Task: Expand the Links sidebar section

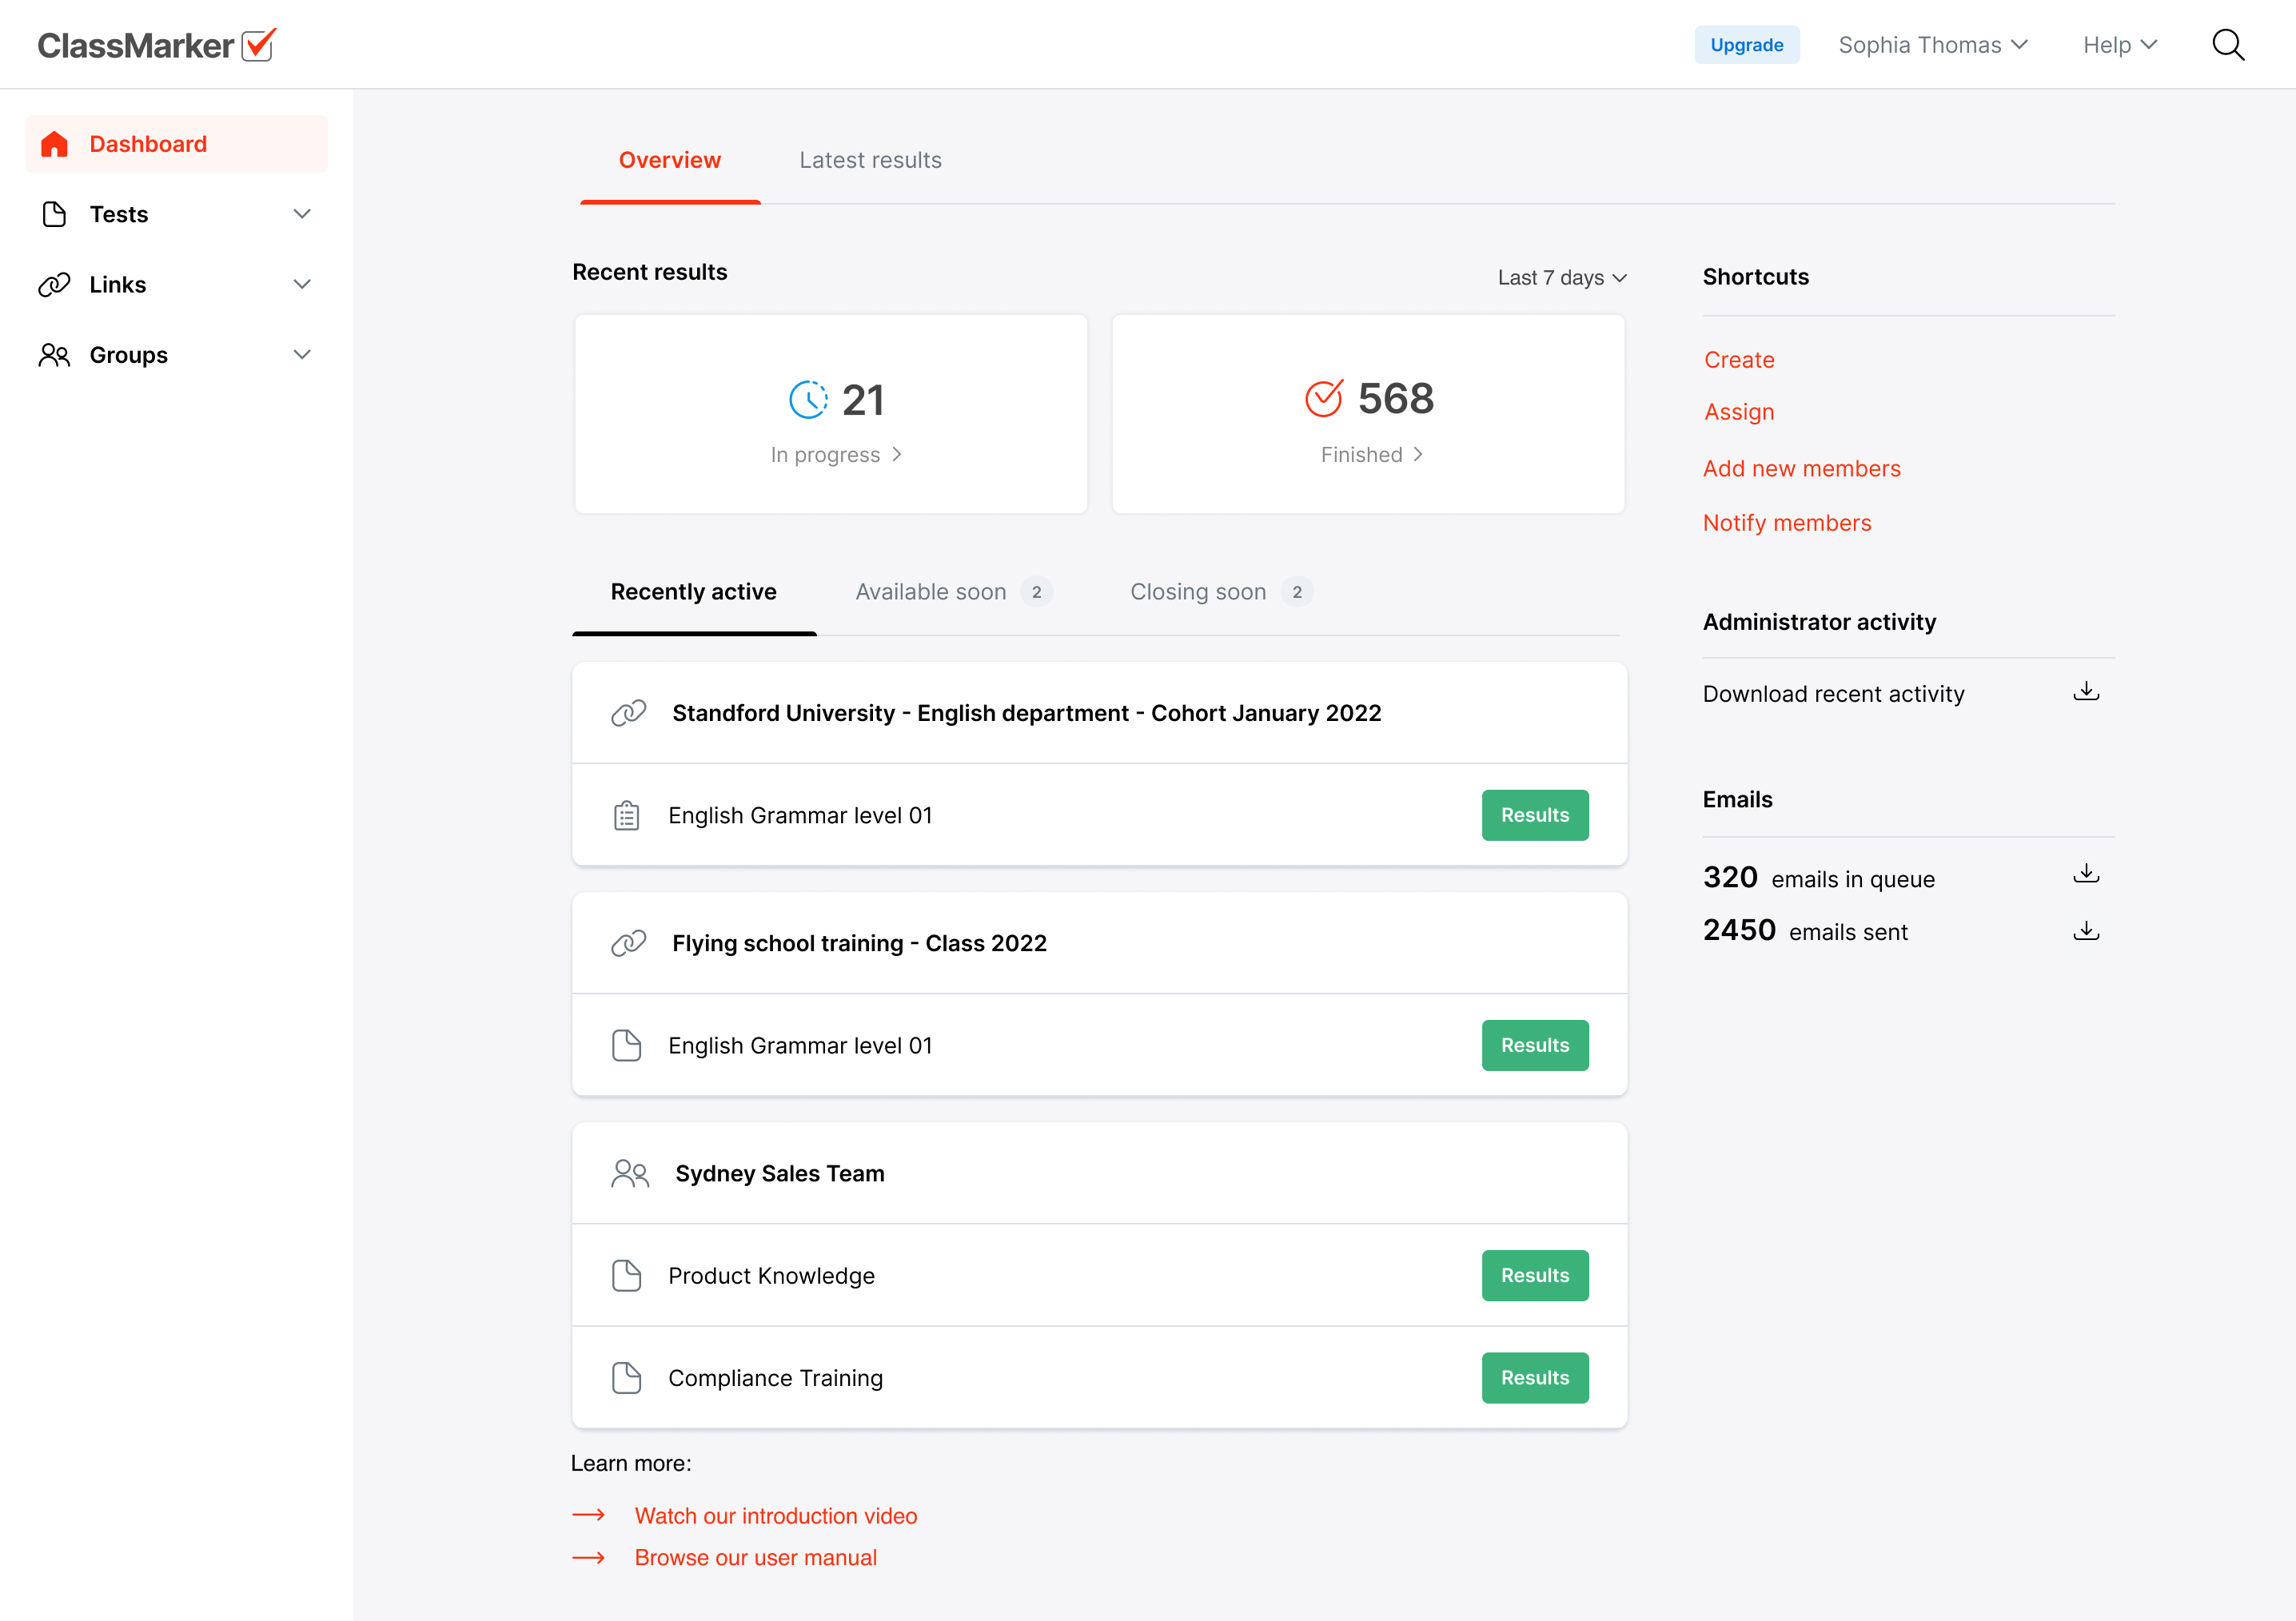Action: point(301,285)
